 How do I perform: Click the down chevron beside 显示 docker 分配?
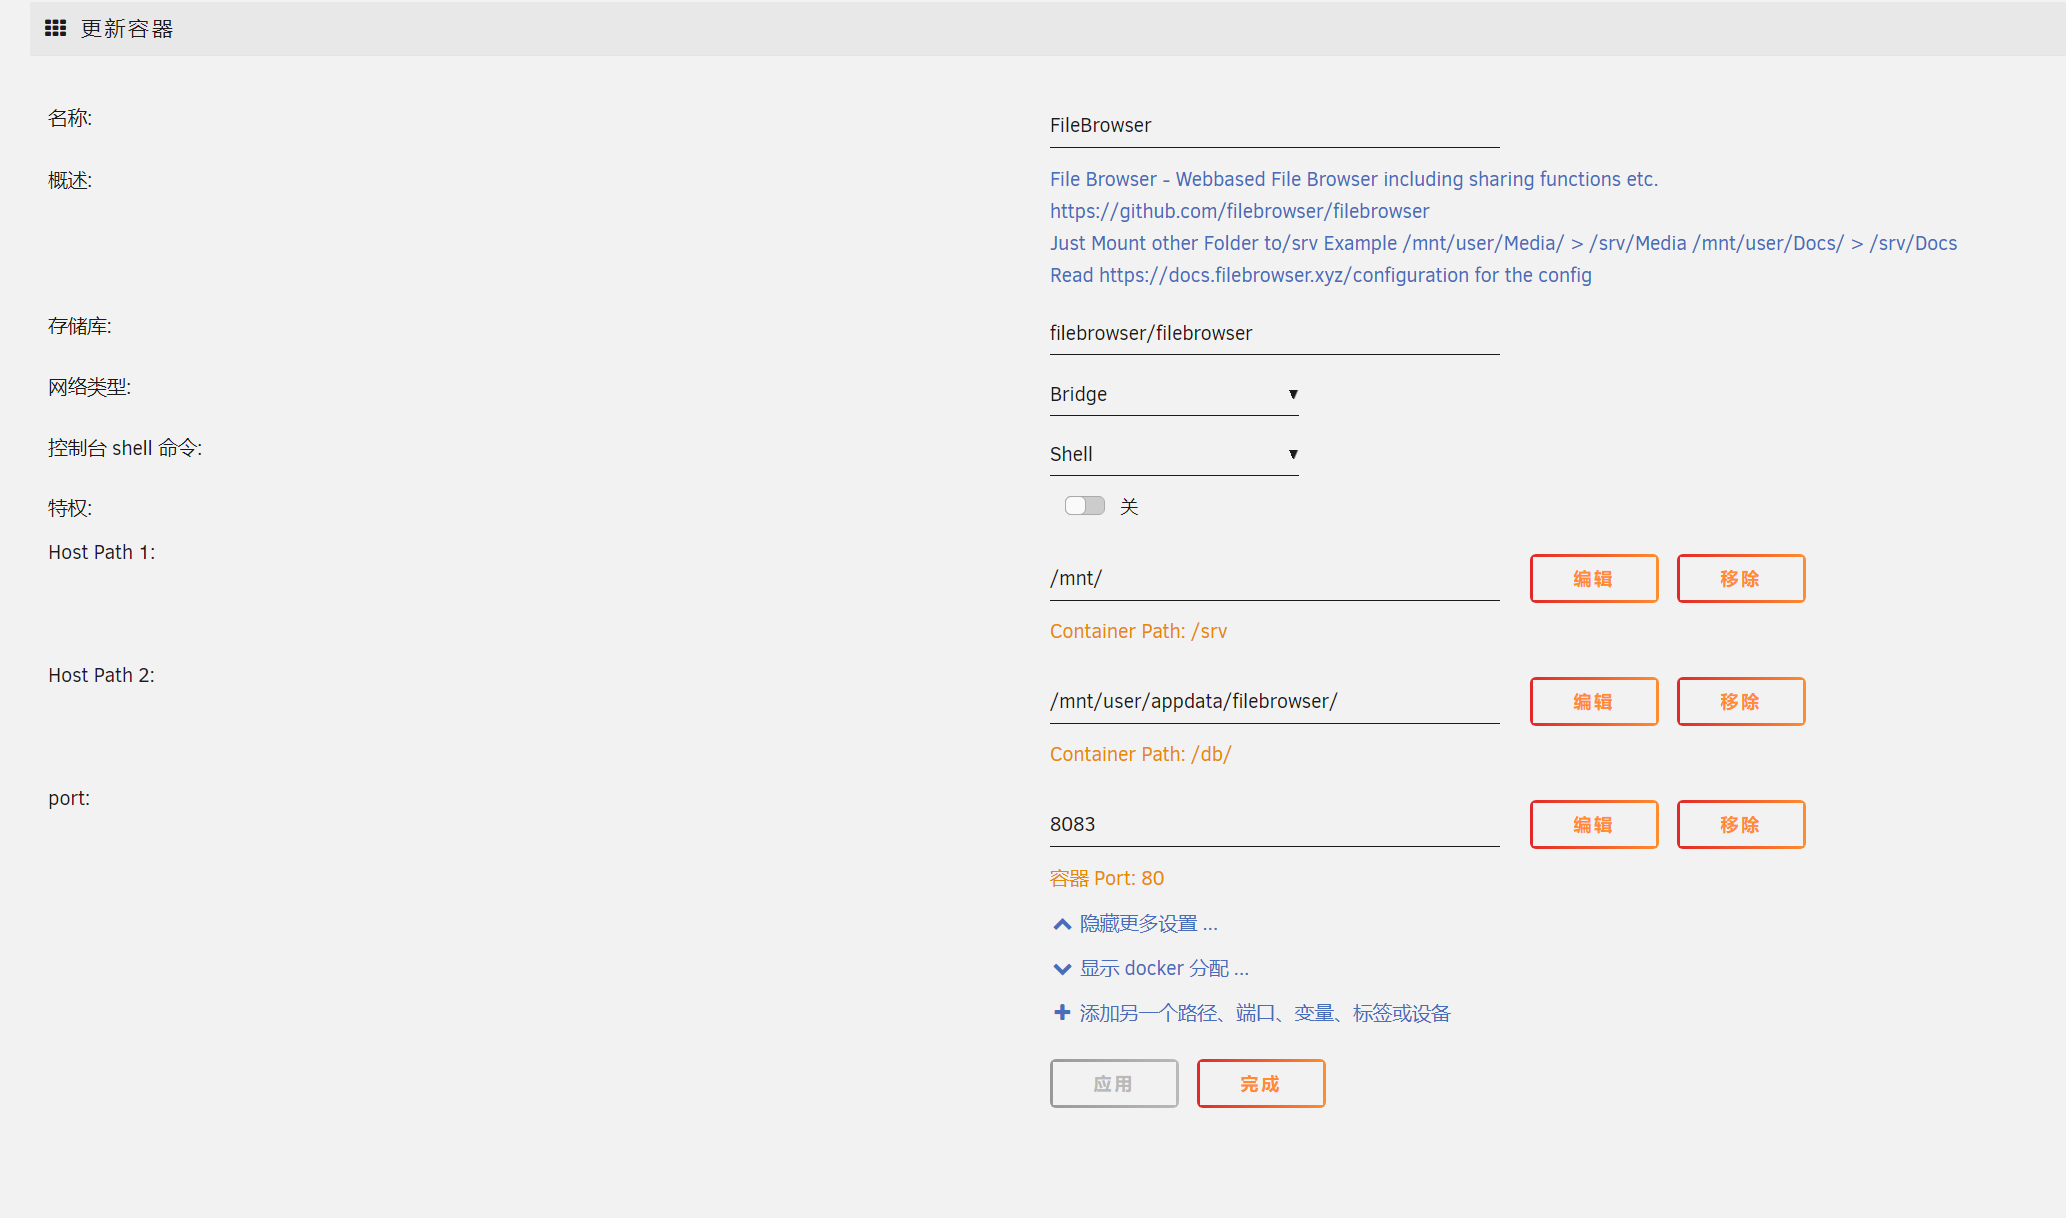pyautogui.click(x=1062, y=969)
